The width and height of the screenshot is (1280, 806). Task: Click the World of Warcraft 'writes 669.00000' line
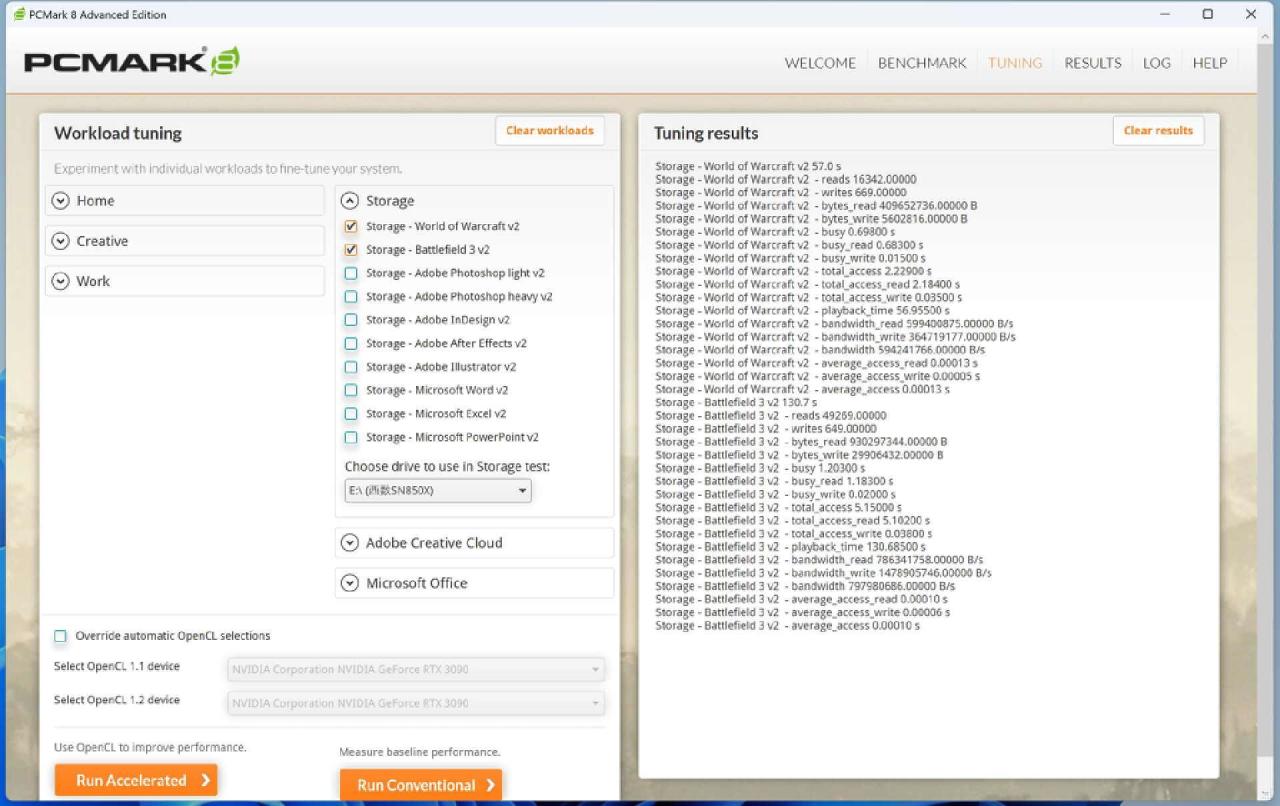[x=781, y=192]
